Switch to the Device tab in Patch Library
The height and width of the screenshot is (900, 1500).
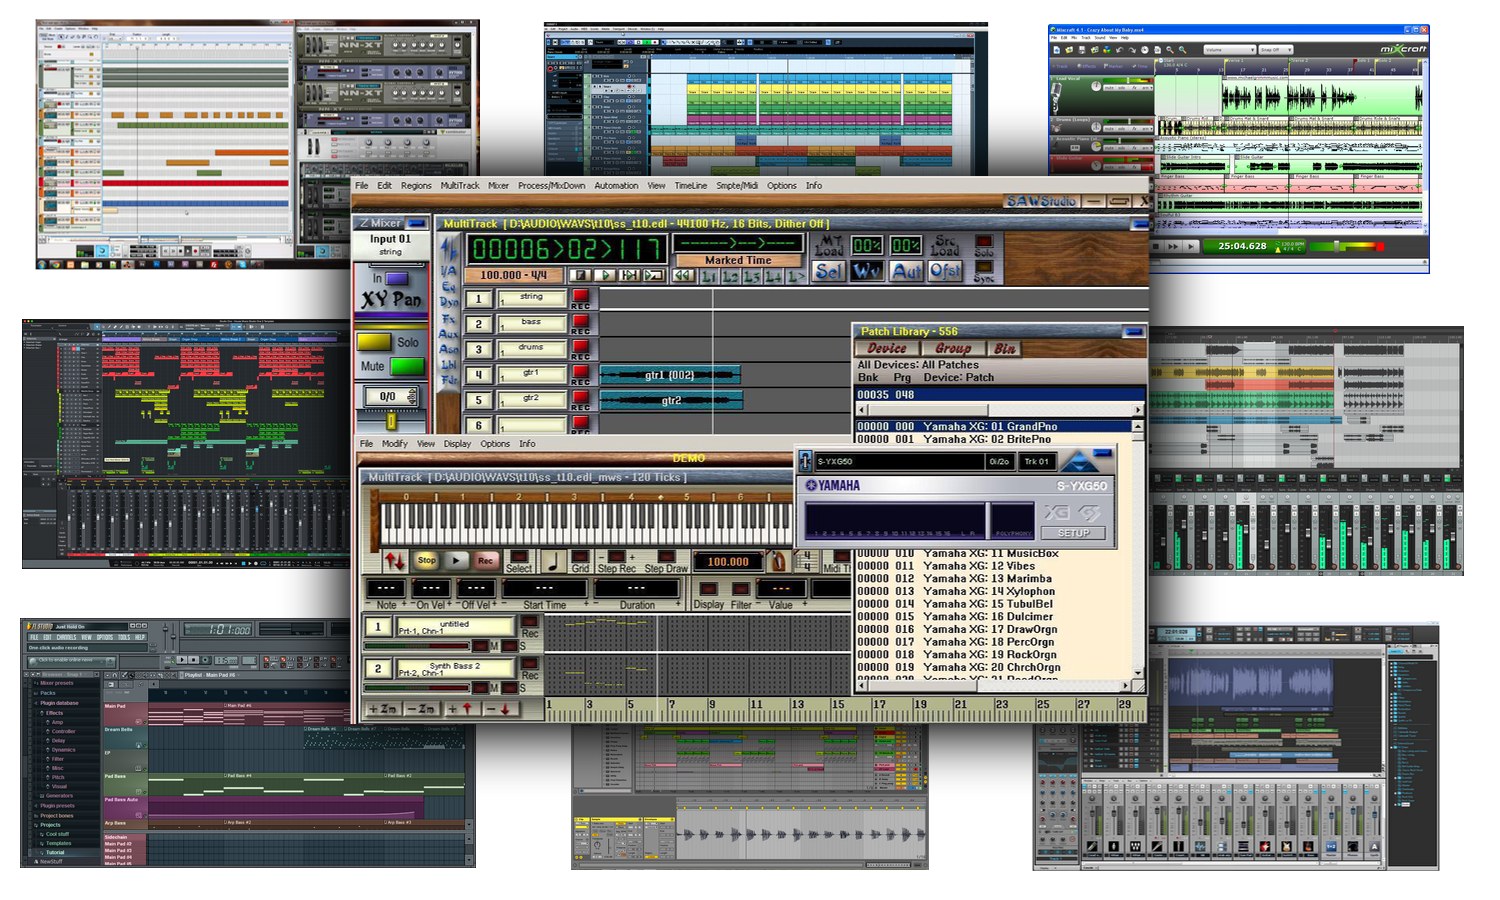pos(887,348)
